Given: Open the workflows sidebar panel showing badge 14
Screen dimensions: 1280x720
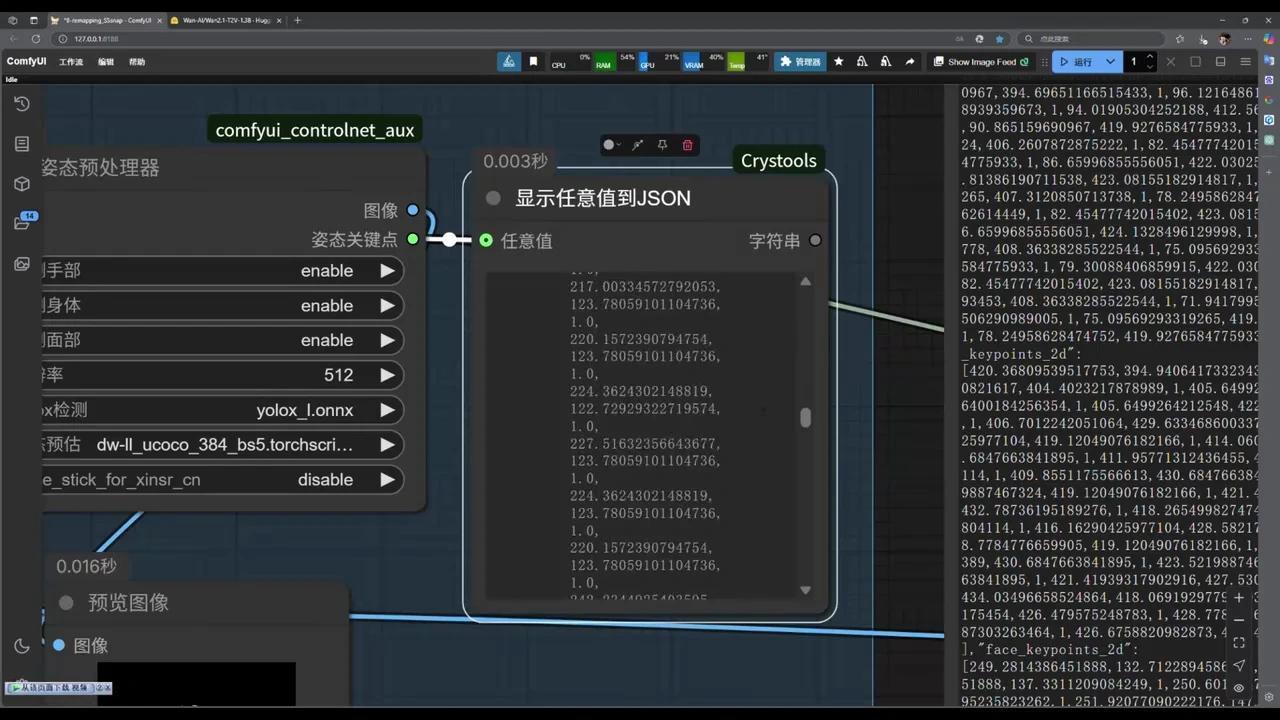Looking at the screenshot, I should click(22, 222).
